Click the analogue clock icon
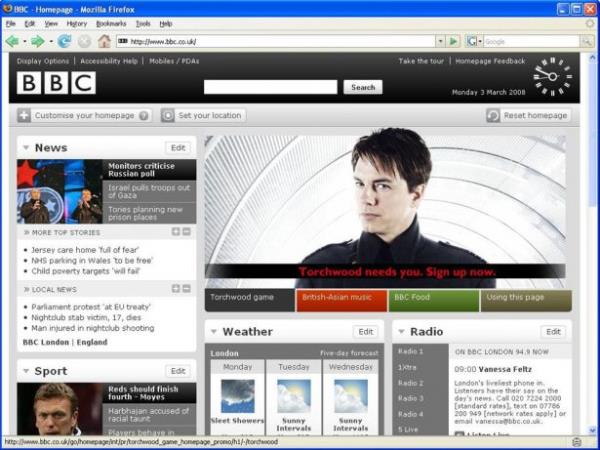 point(552,75)
